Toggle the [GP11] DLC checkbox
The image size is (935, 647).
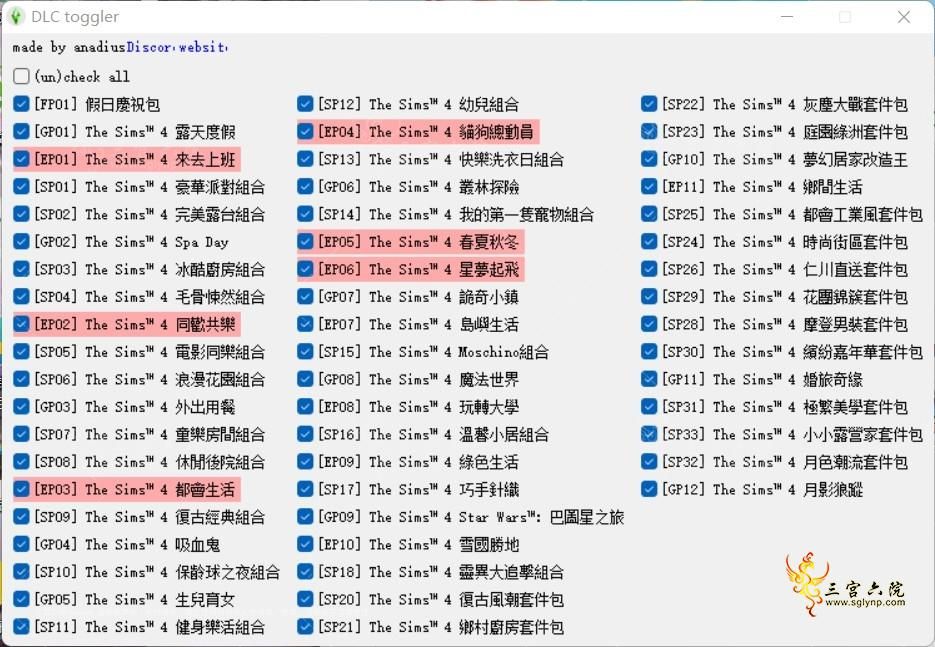649,379
